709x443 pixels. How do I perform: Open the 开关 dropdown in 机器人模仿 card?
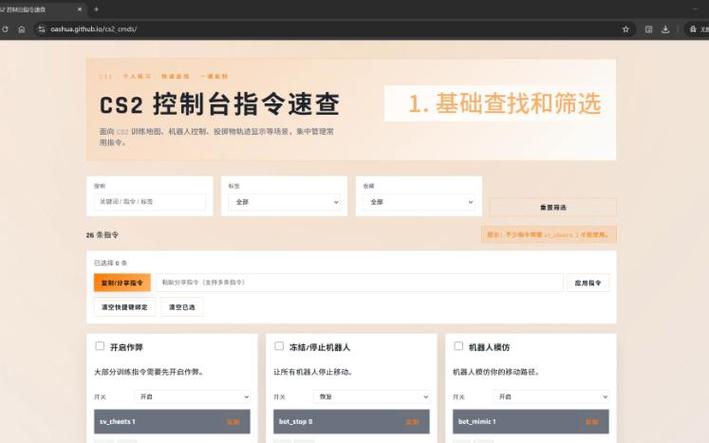(x=551, y=397)
